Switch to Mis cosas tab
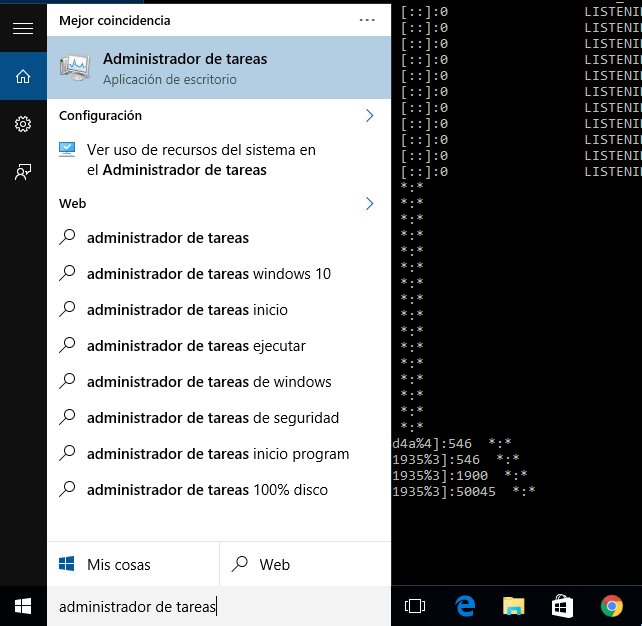 coord(133,564)
